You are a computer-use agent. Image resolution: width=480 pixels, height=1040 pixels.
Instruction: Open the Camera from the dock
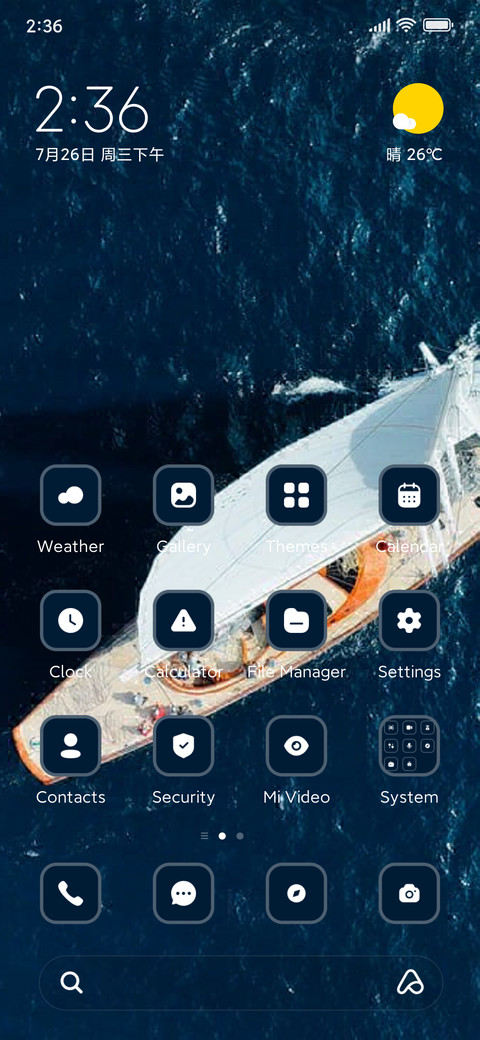click(x=409, y=893)
